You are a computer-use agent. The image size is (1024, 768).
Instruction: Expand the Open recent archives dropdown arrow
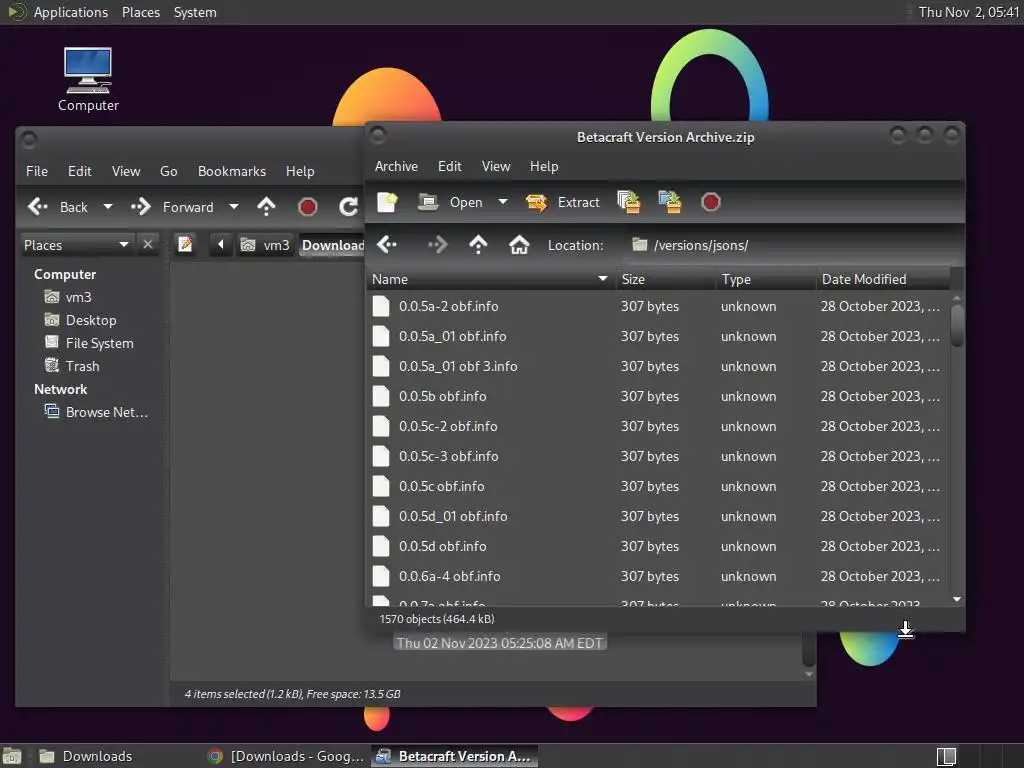coord(503,202)
